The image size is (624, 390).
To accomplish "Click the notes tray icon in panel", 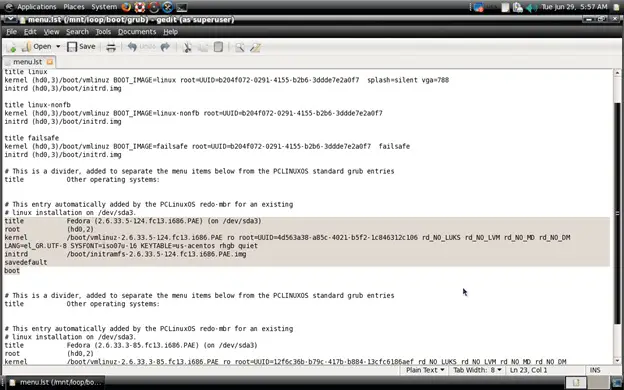I will pyautogui.click(x=505, y=7).
